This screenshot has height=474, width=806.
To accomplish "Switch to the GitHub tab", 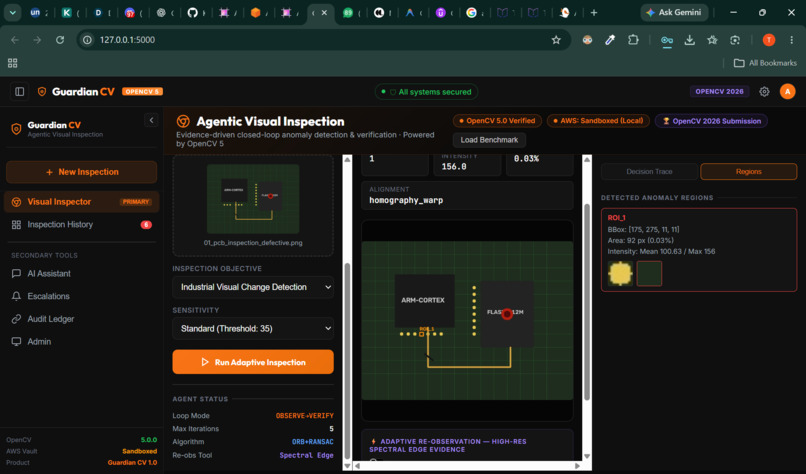I will [193, 13].
